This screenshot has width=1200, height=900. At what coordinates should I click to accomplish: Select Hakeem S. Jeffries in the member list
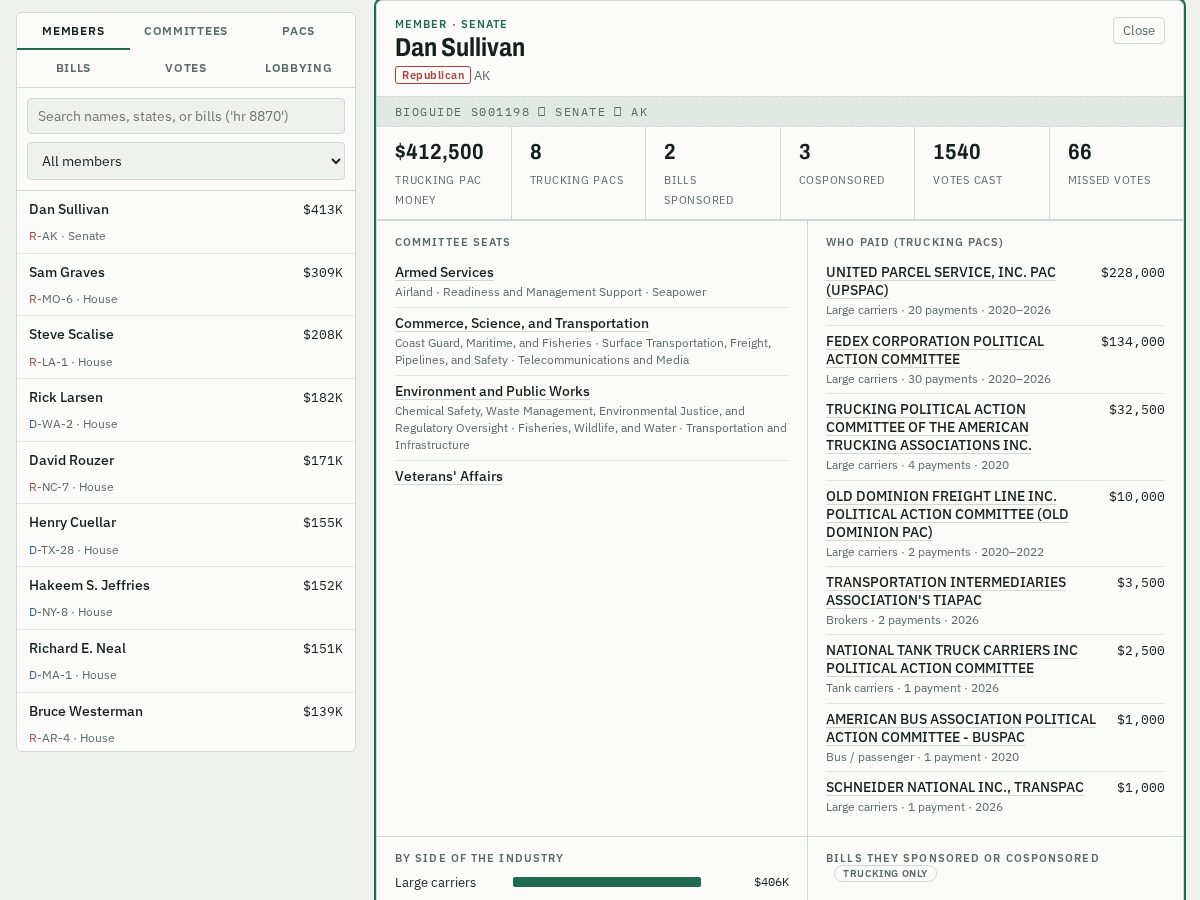(186, 598)
